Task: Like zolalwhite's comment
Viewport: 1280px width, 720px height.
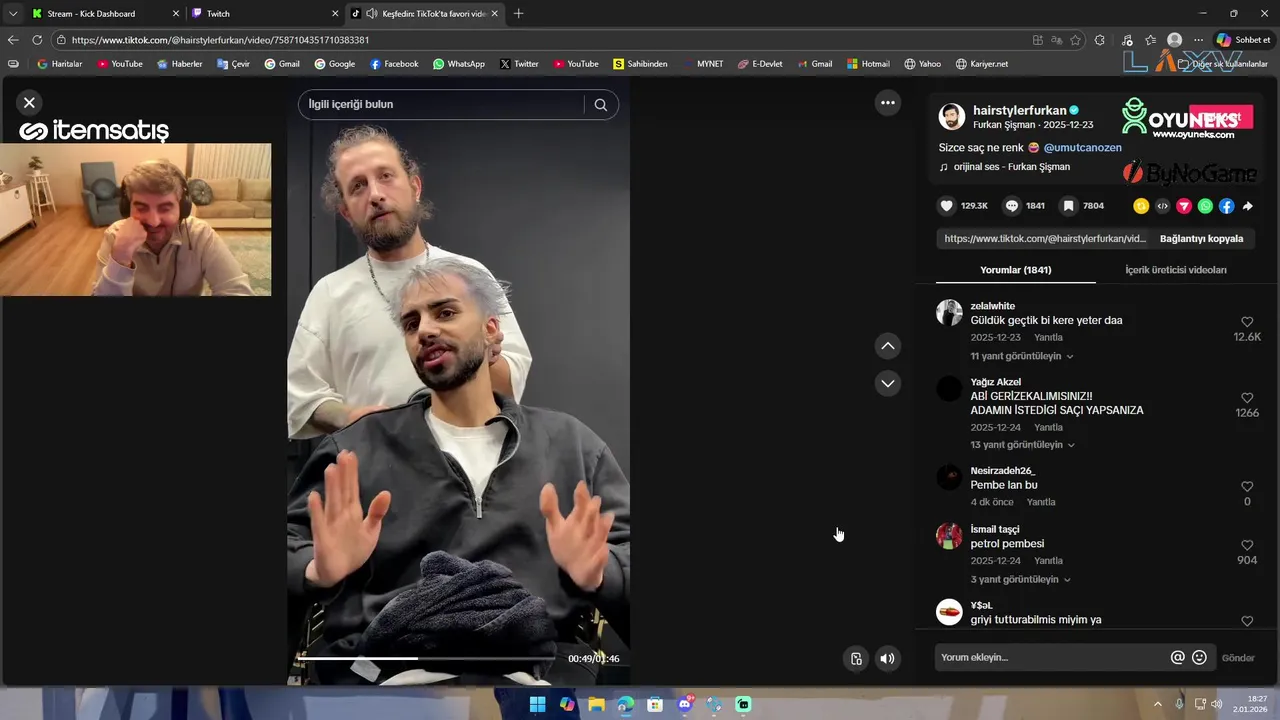Action: pos(1247,322)
